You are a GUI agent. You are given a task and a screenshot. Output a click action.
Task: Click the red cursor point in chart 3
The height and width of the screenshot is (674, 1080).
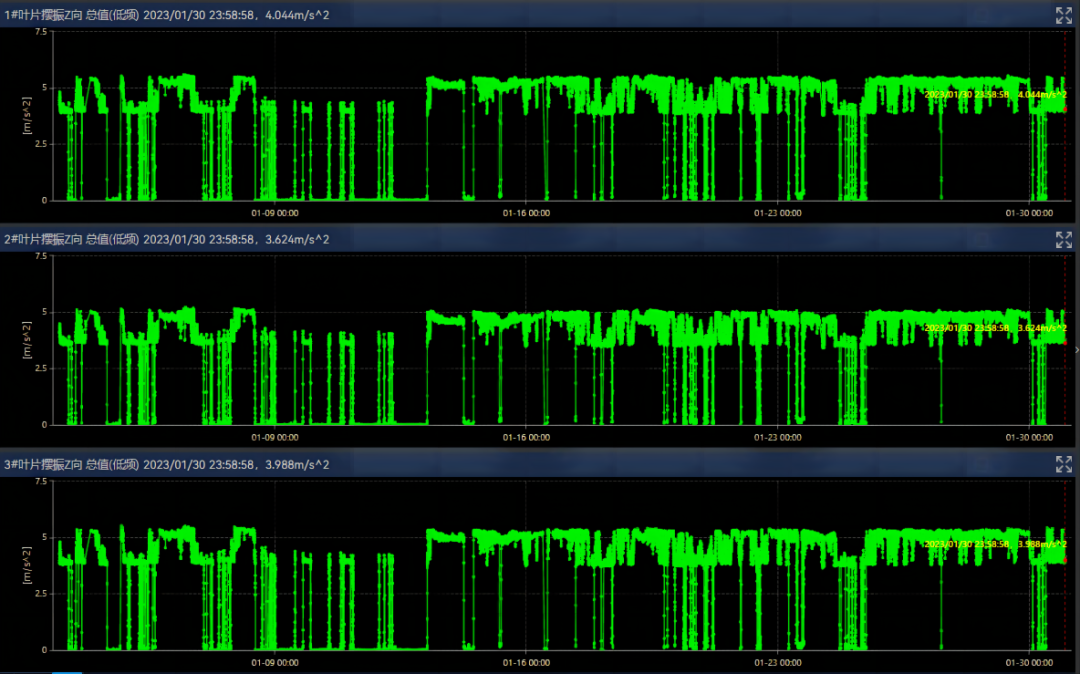point(1065,560)
